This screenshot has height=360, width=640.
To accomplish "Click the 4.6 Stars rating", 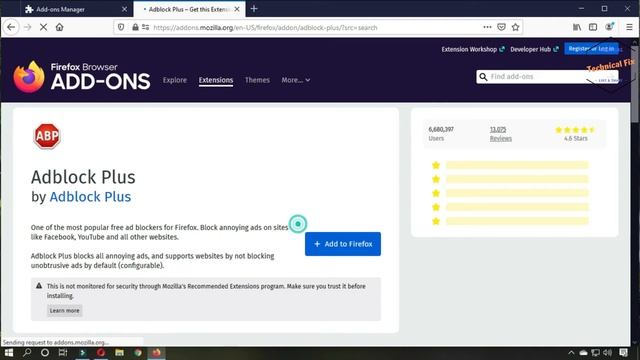I will click(x=576, y=134).
